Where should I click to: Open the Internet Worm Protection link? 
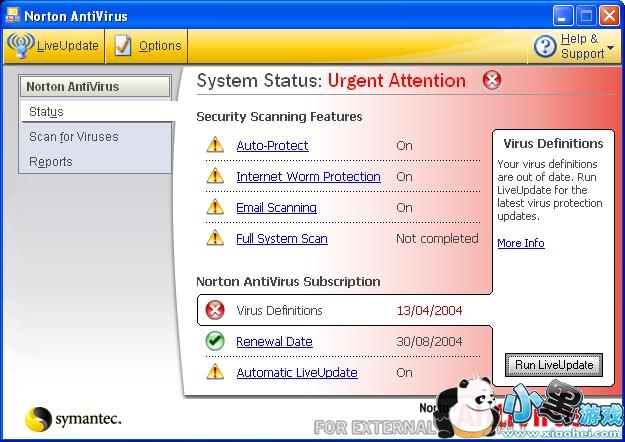[x=309, y=177]
